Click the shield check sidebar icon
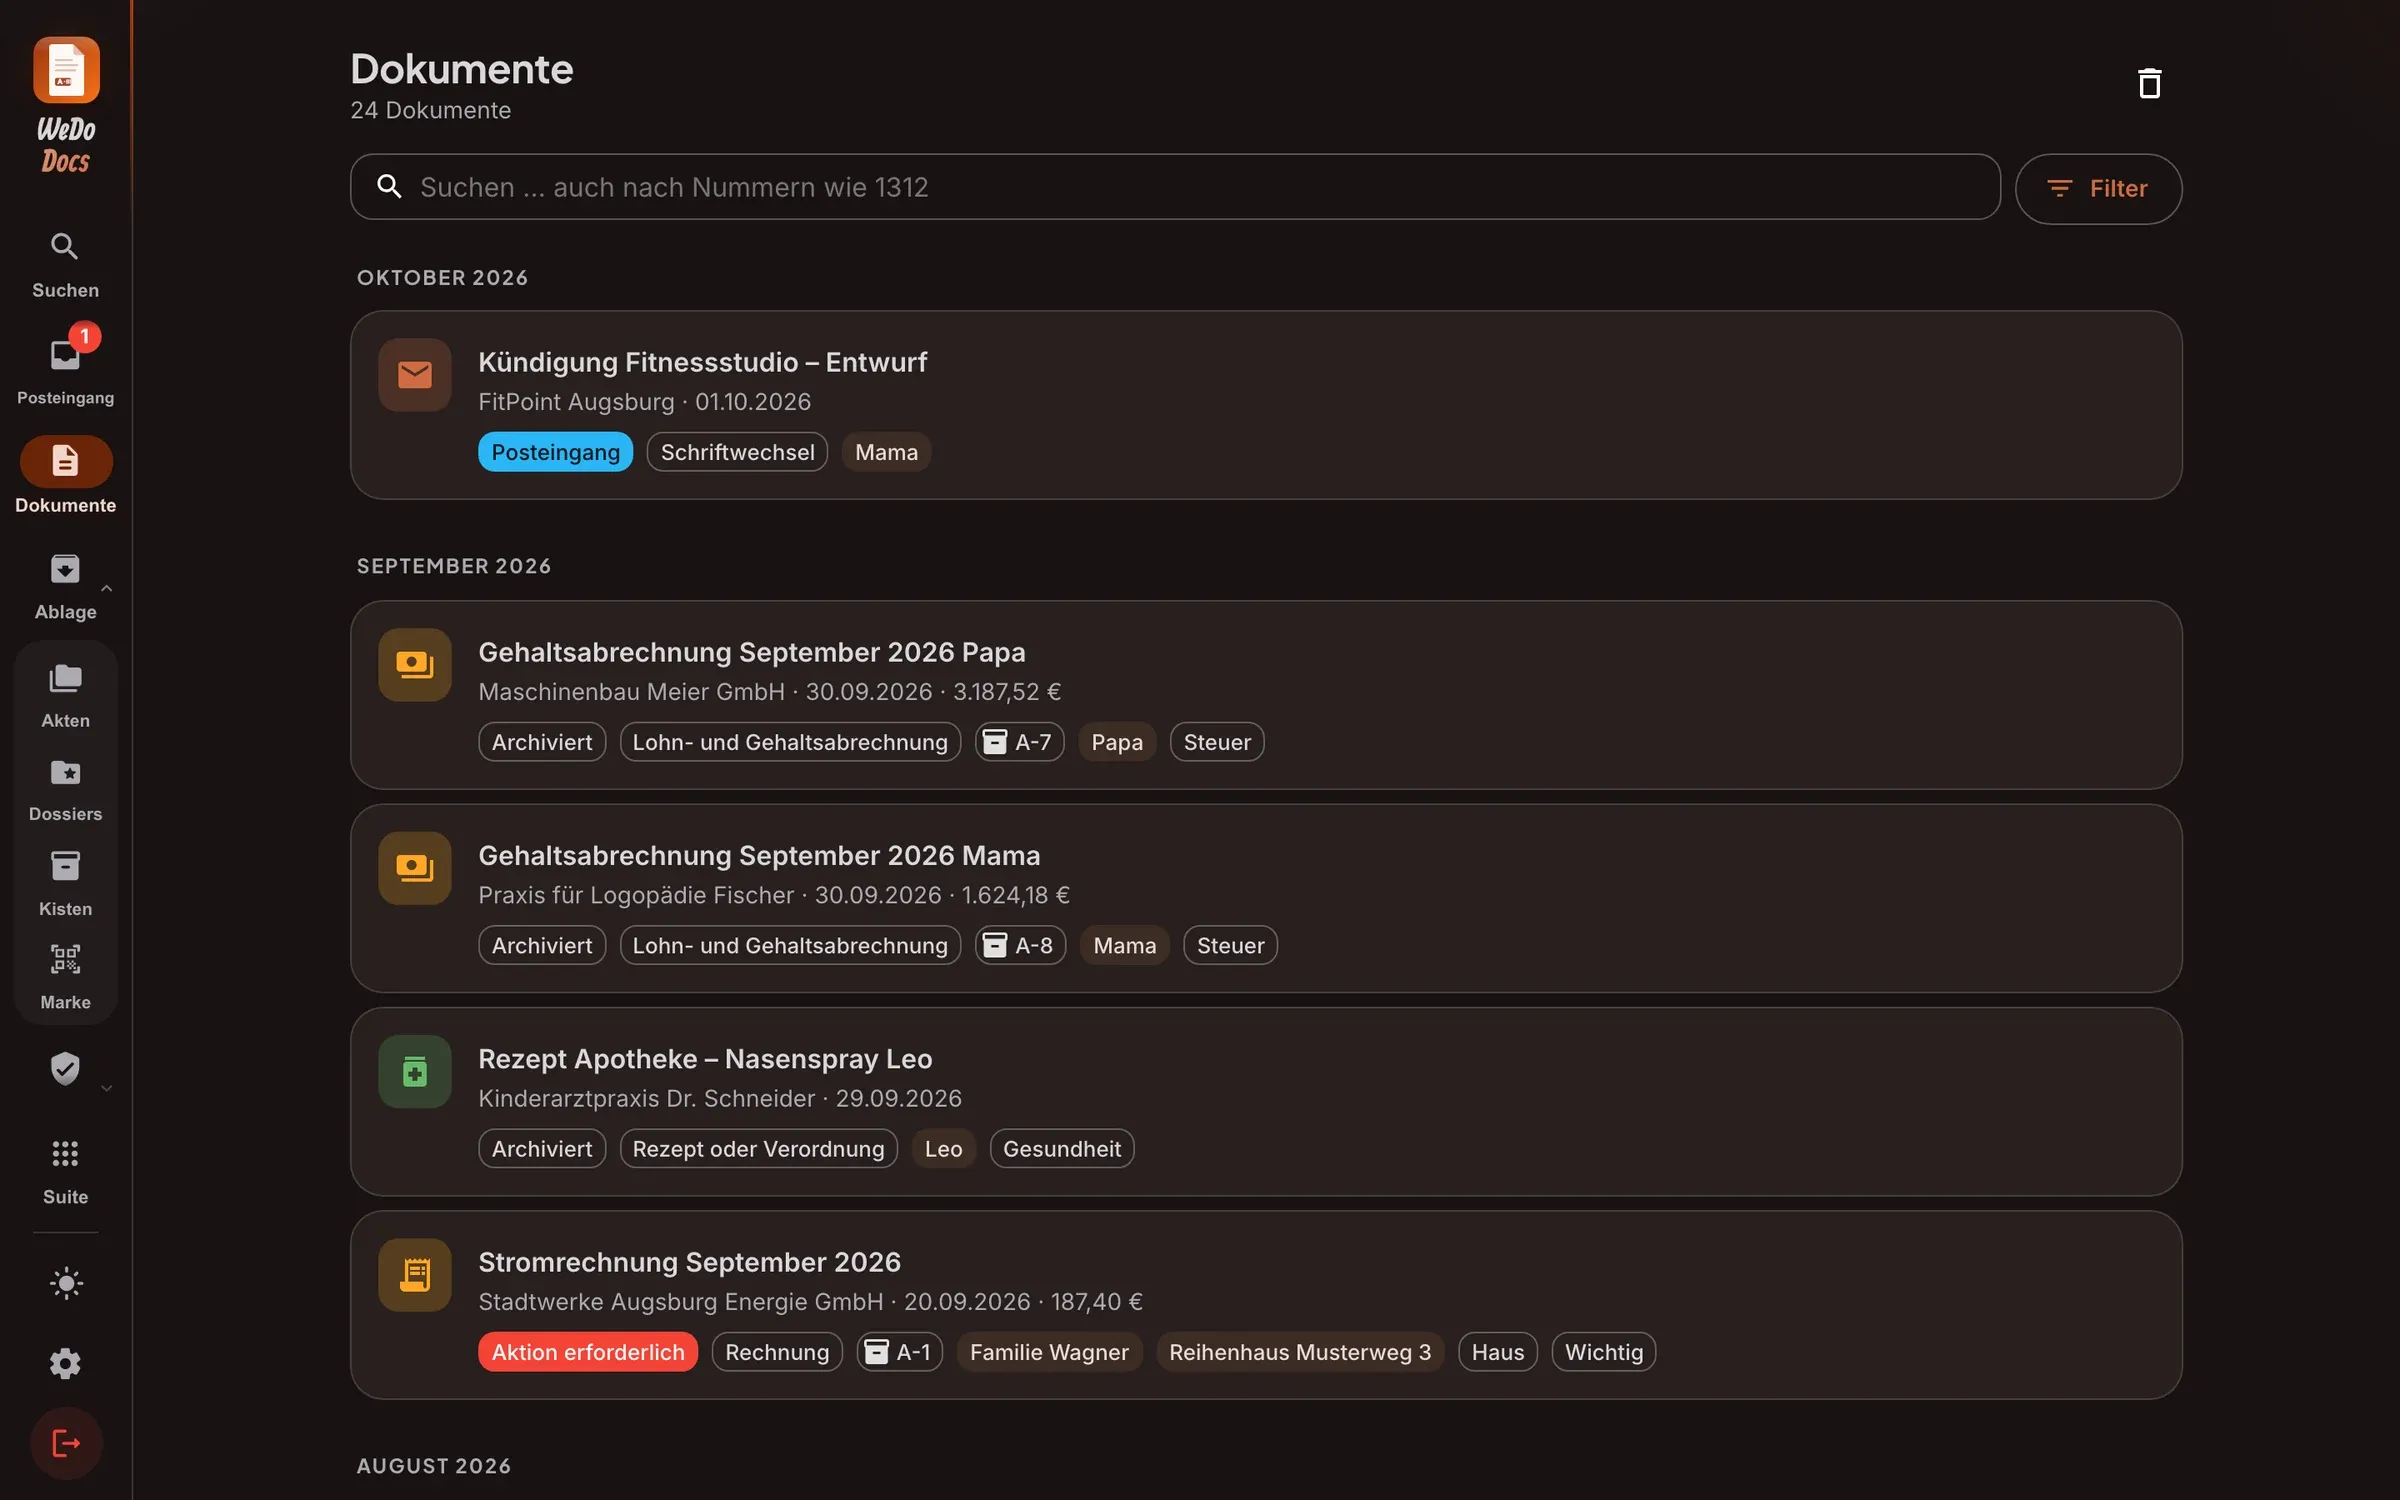Image resolution: width=2400 pixels, height=1500 pixels. click(x=65, y=1068)
